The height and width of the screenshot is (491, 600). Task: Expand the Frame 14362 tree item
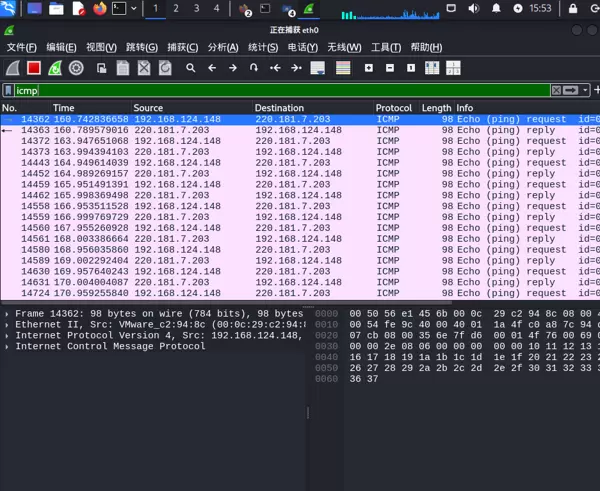7,314
